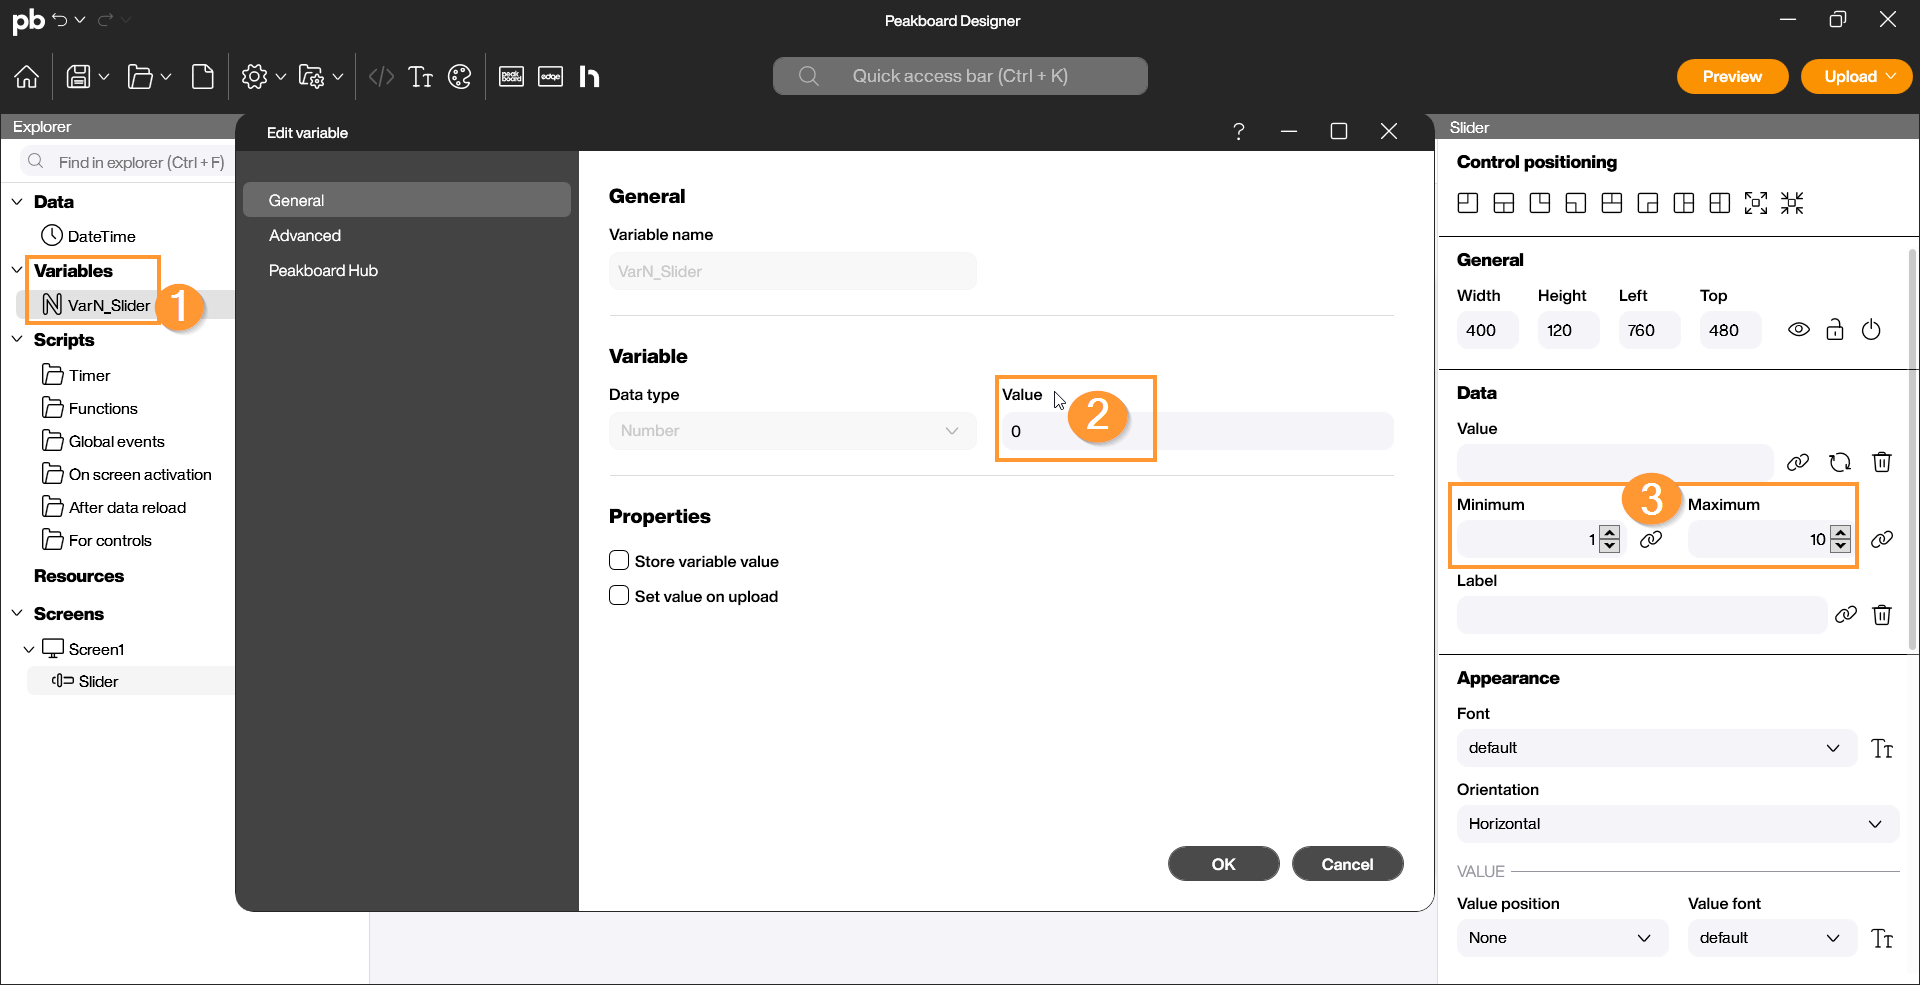Click the link icon next to Maximum field
1920x985 pixels.
tap(1881, 540)
